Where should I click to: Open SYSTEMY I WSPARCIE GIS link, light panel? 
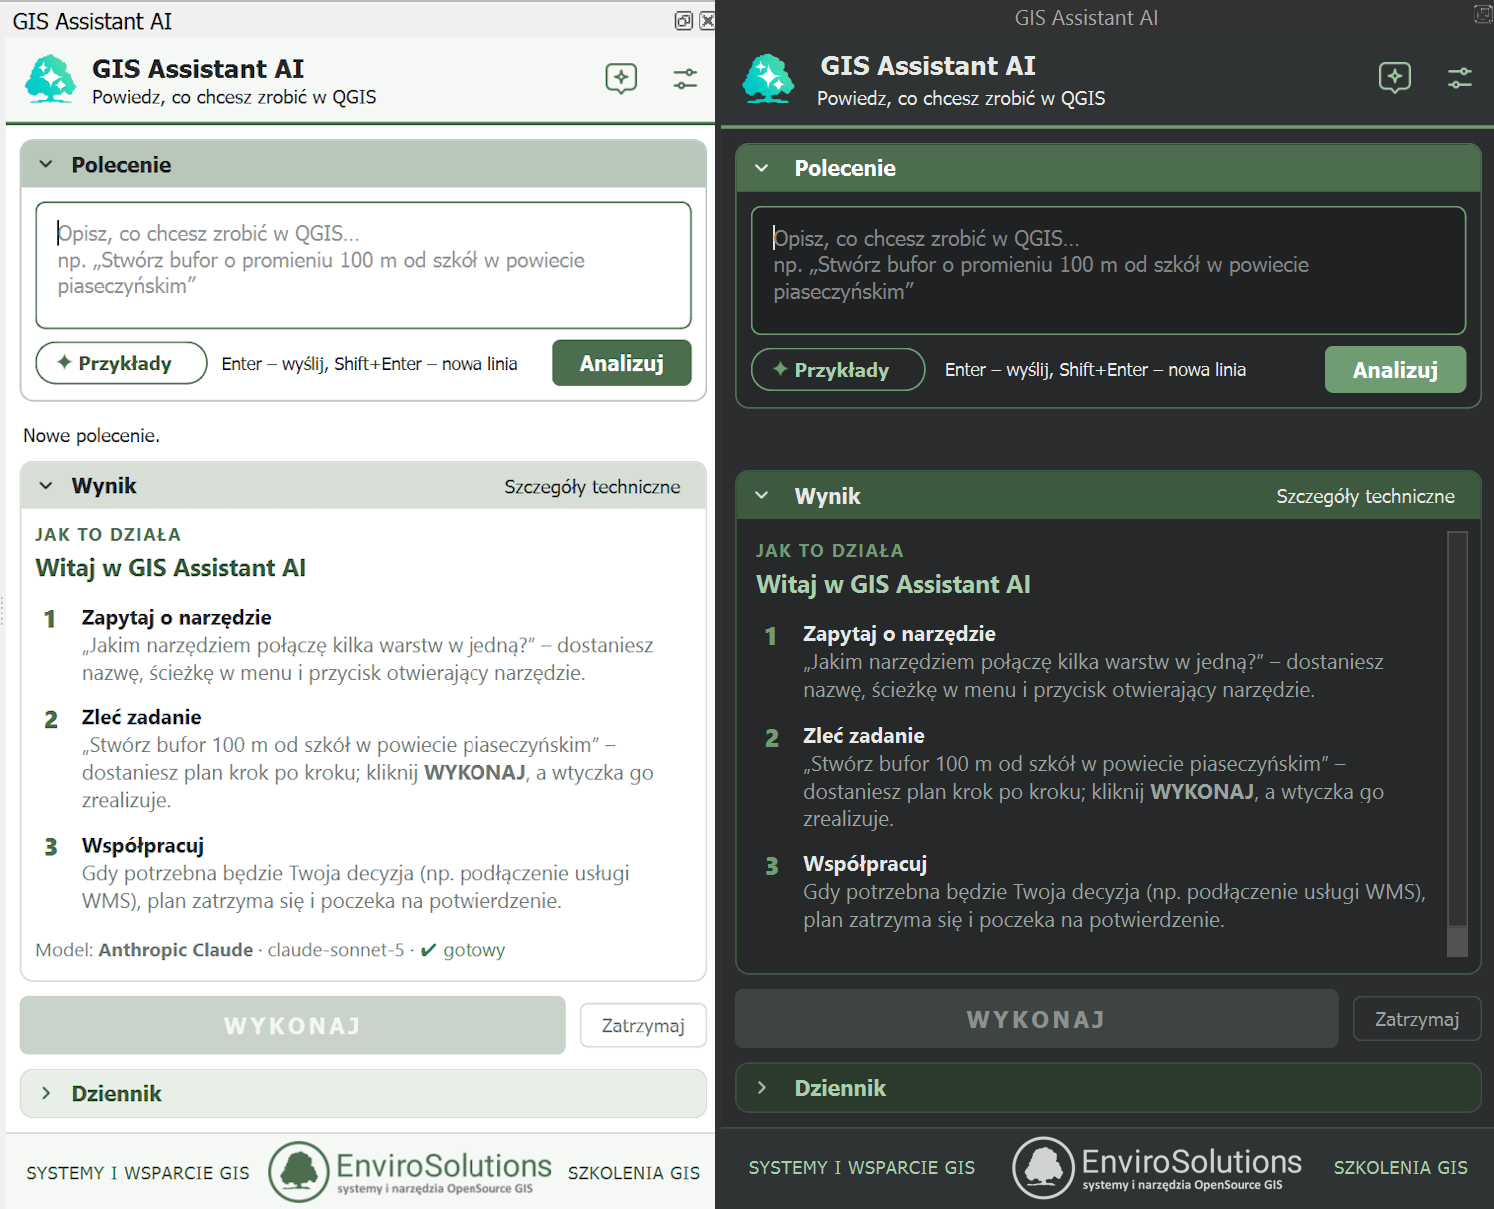138,1173
